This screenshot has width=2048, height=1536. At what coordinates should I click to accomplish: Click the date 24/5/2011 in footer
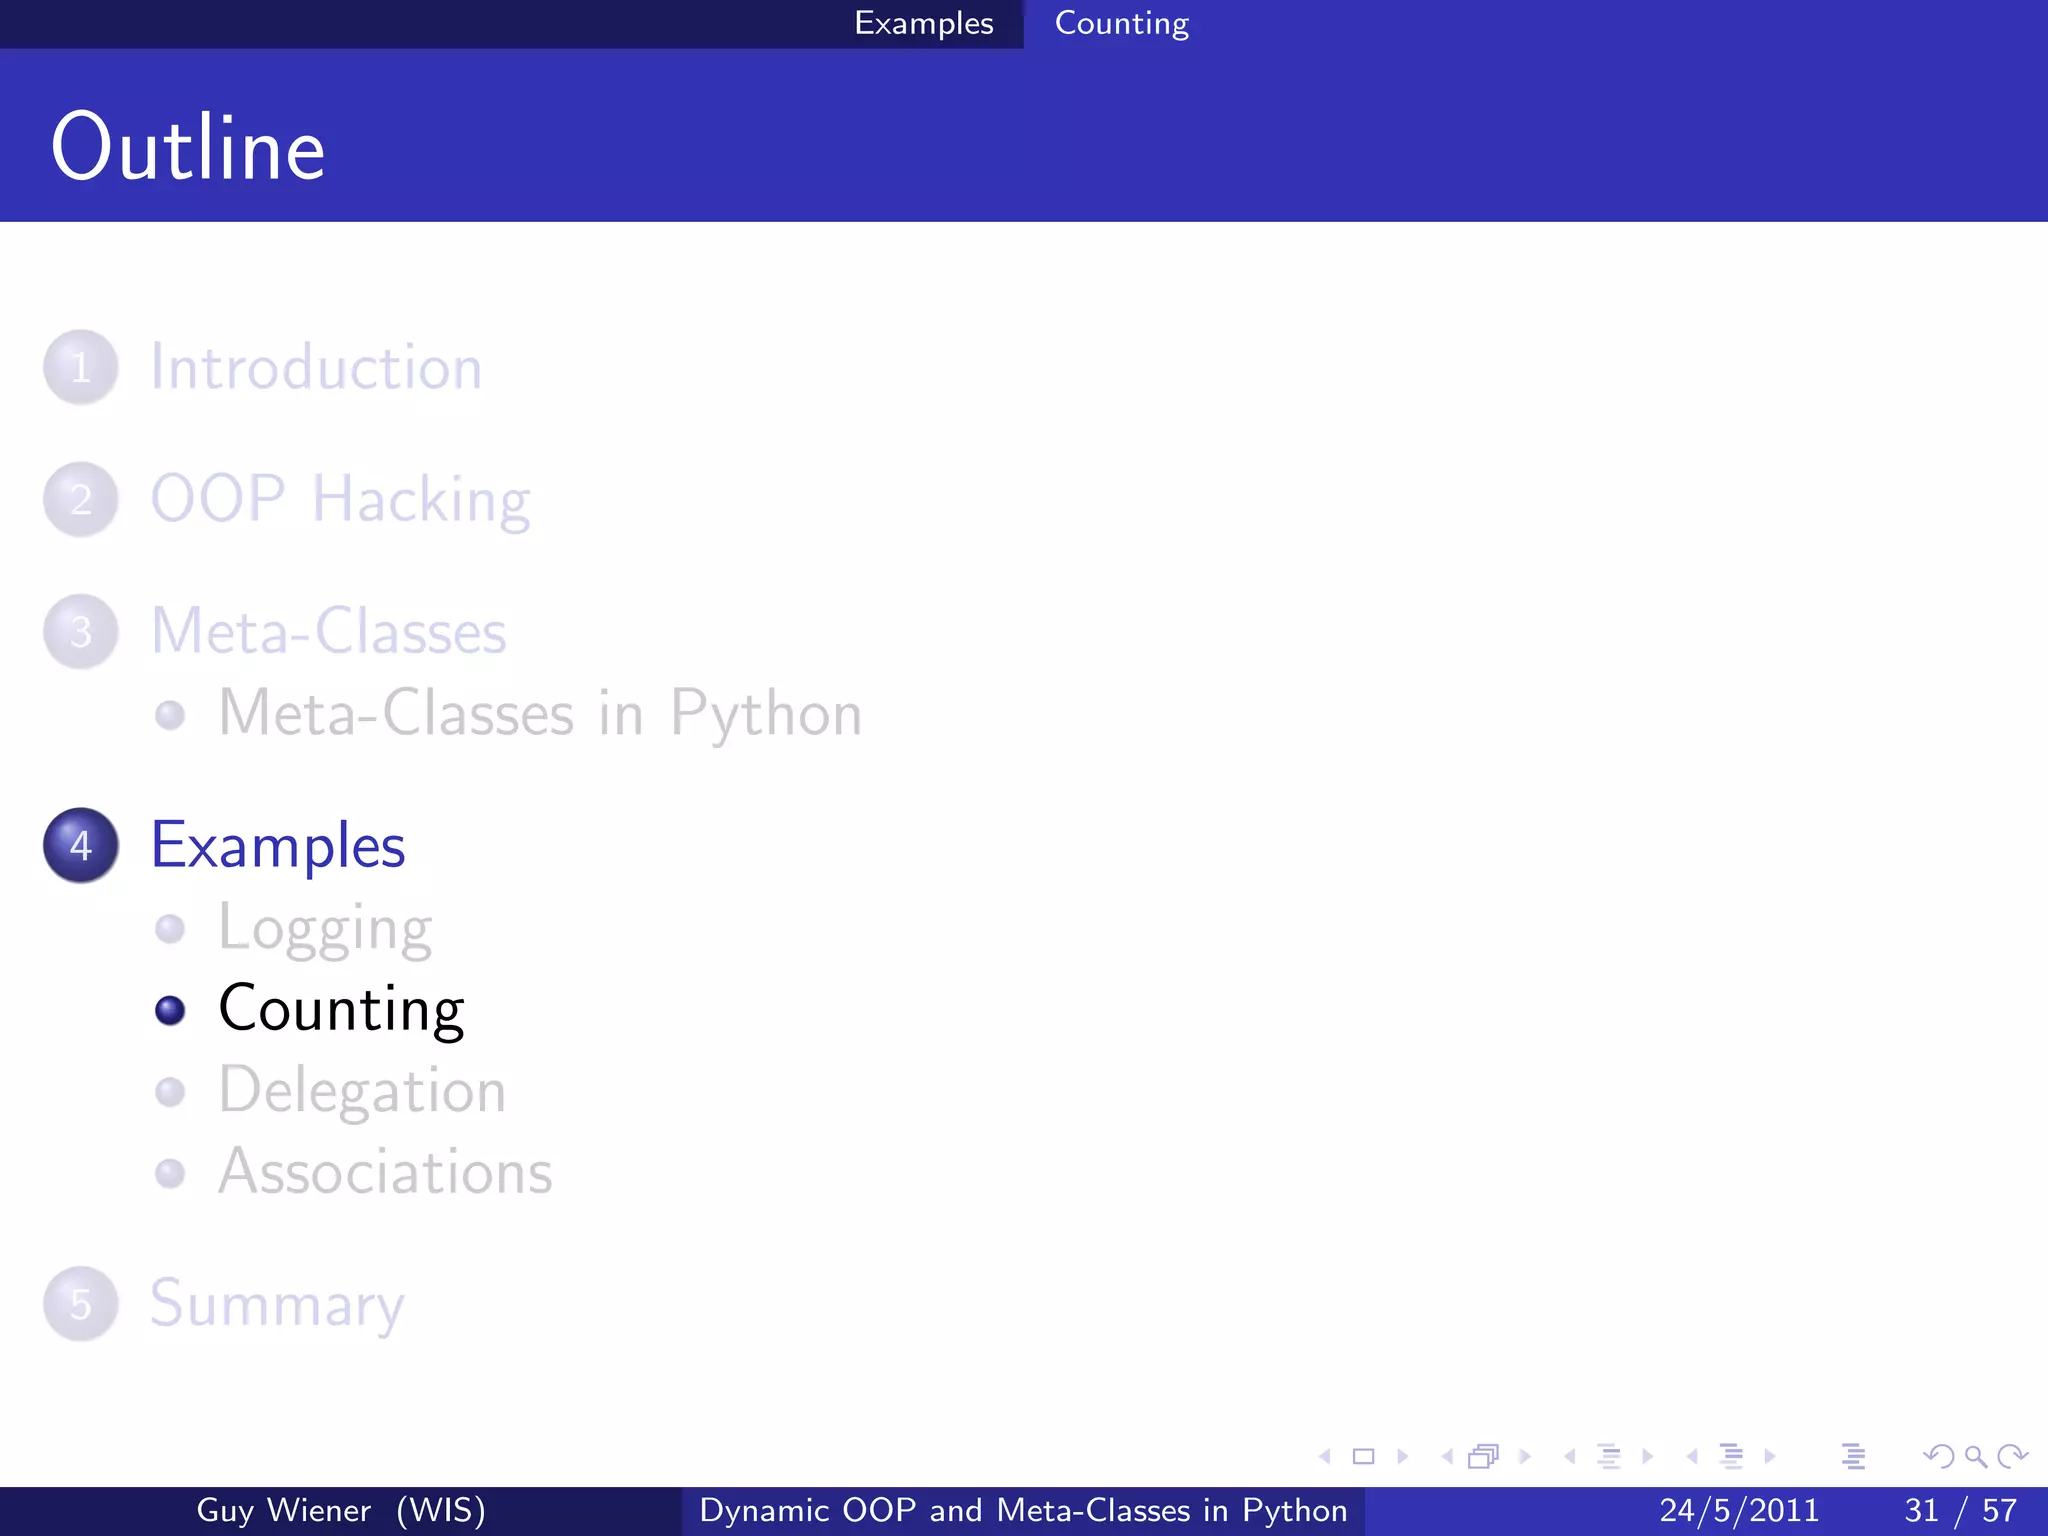[x=1739, y=1510]
